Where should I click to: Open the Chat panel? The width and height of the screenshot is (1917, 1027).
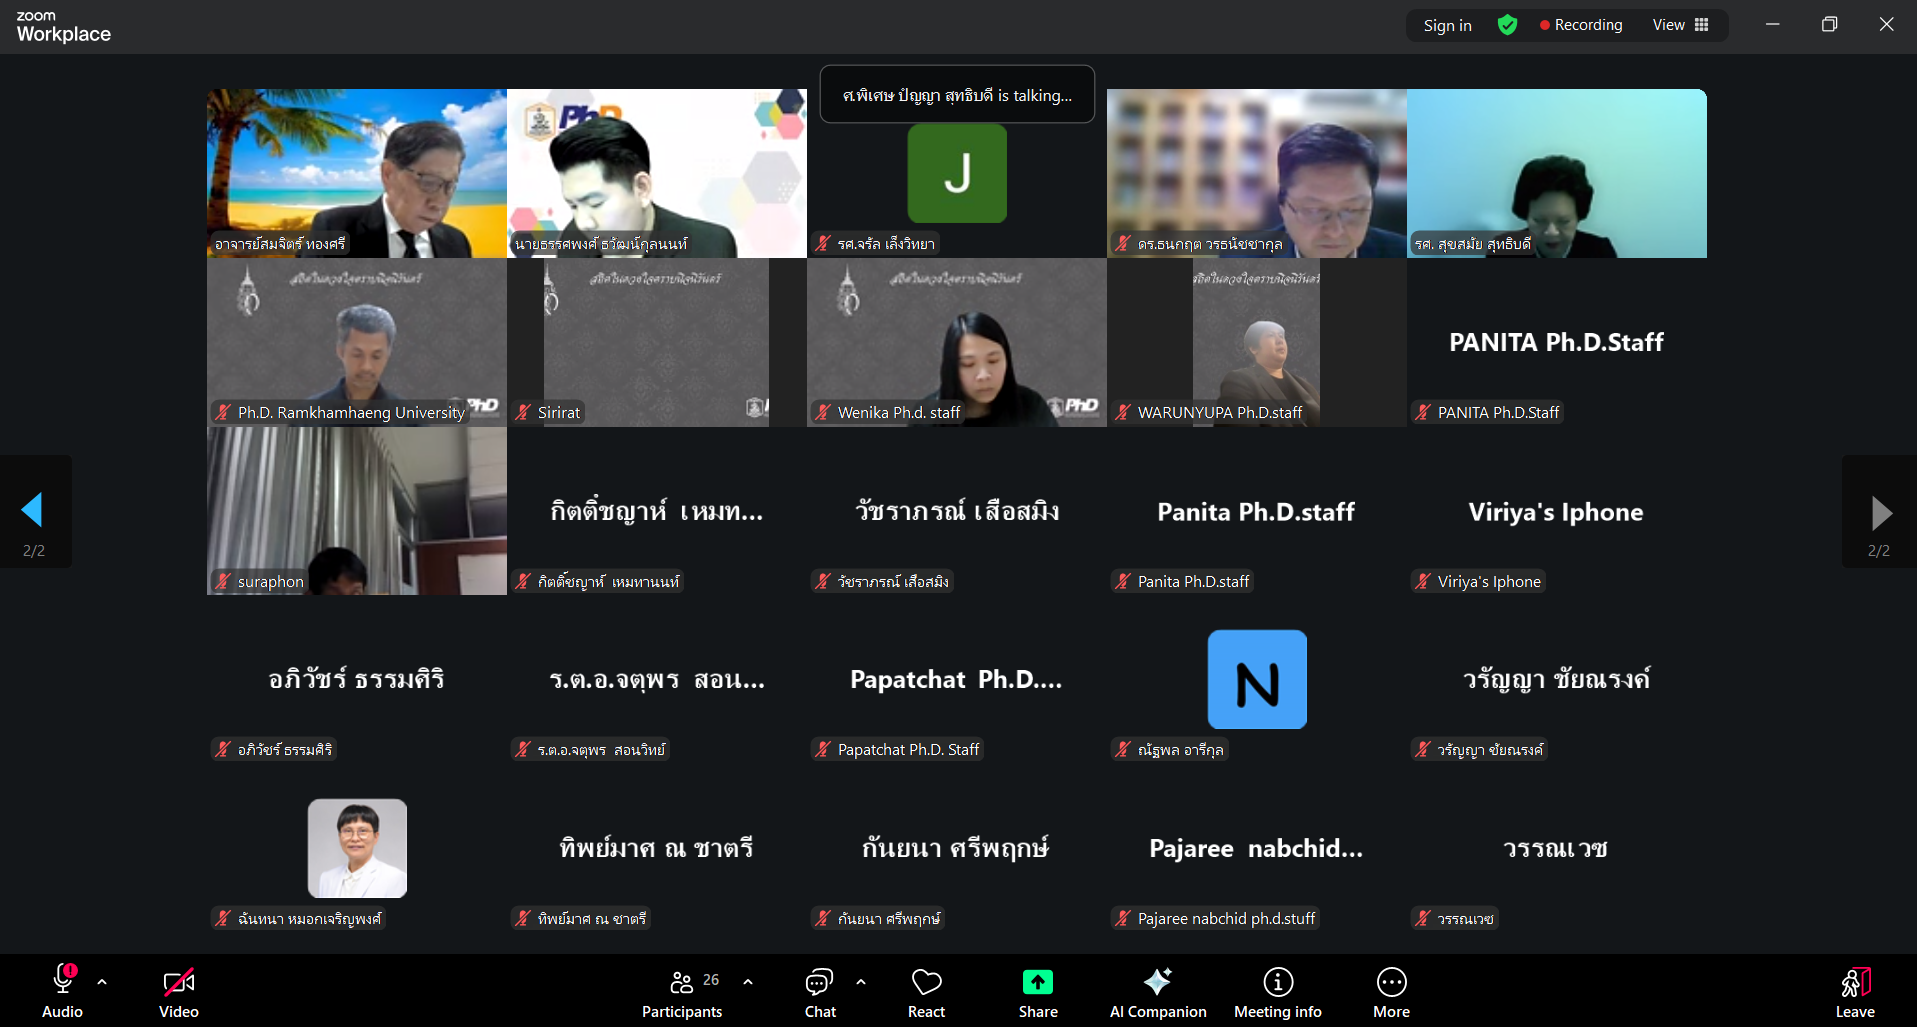click(820, 993)
